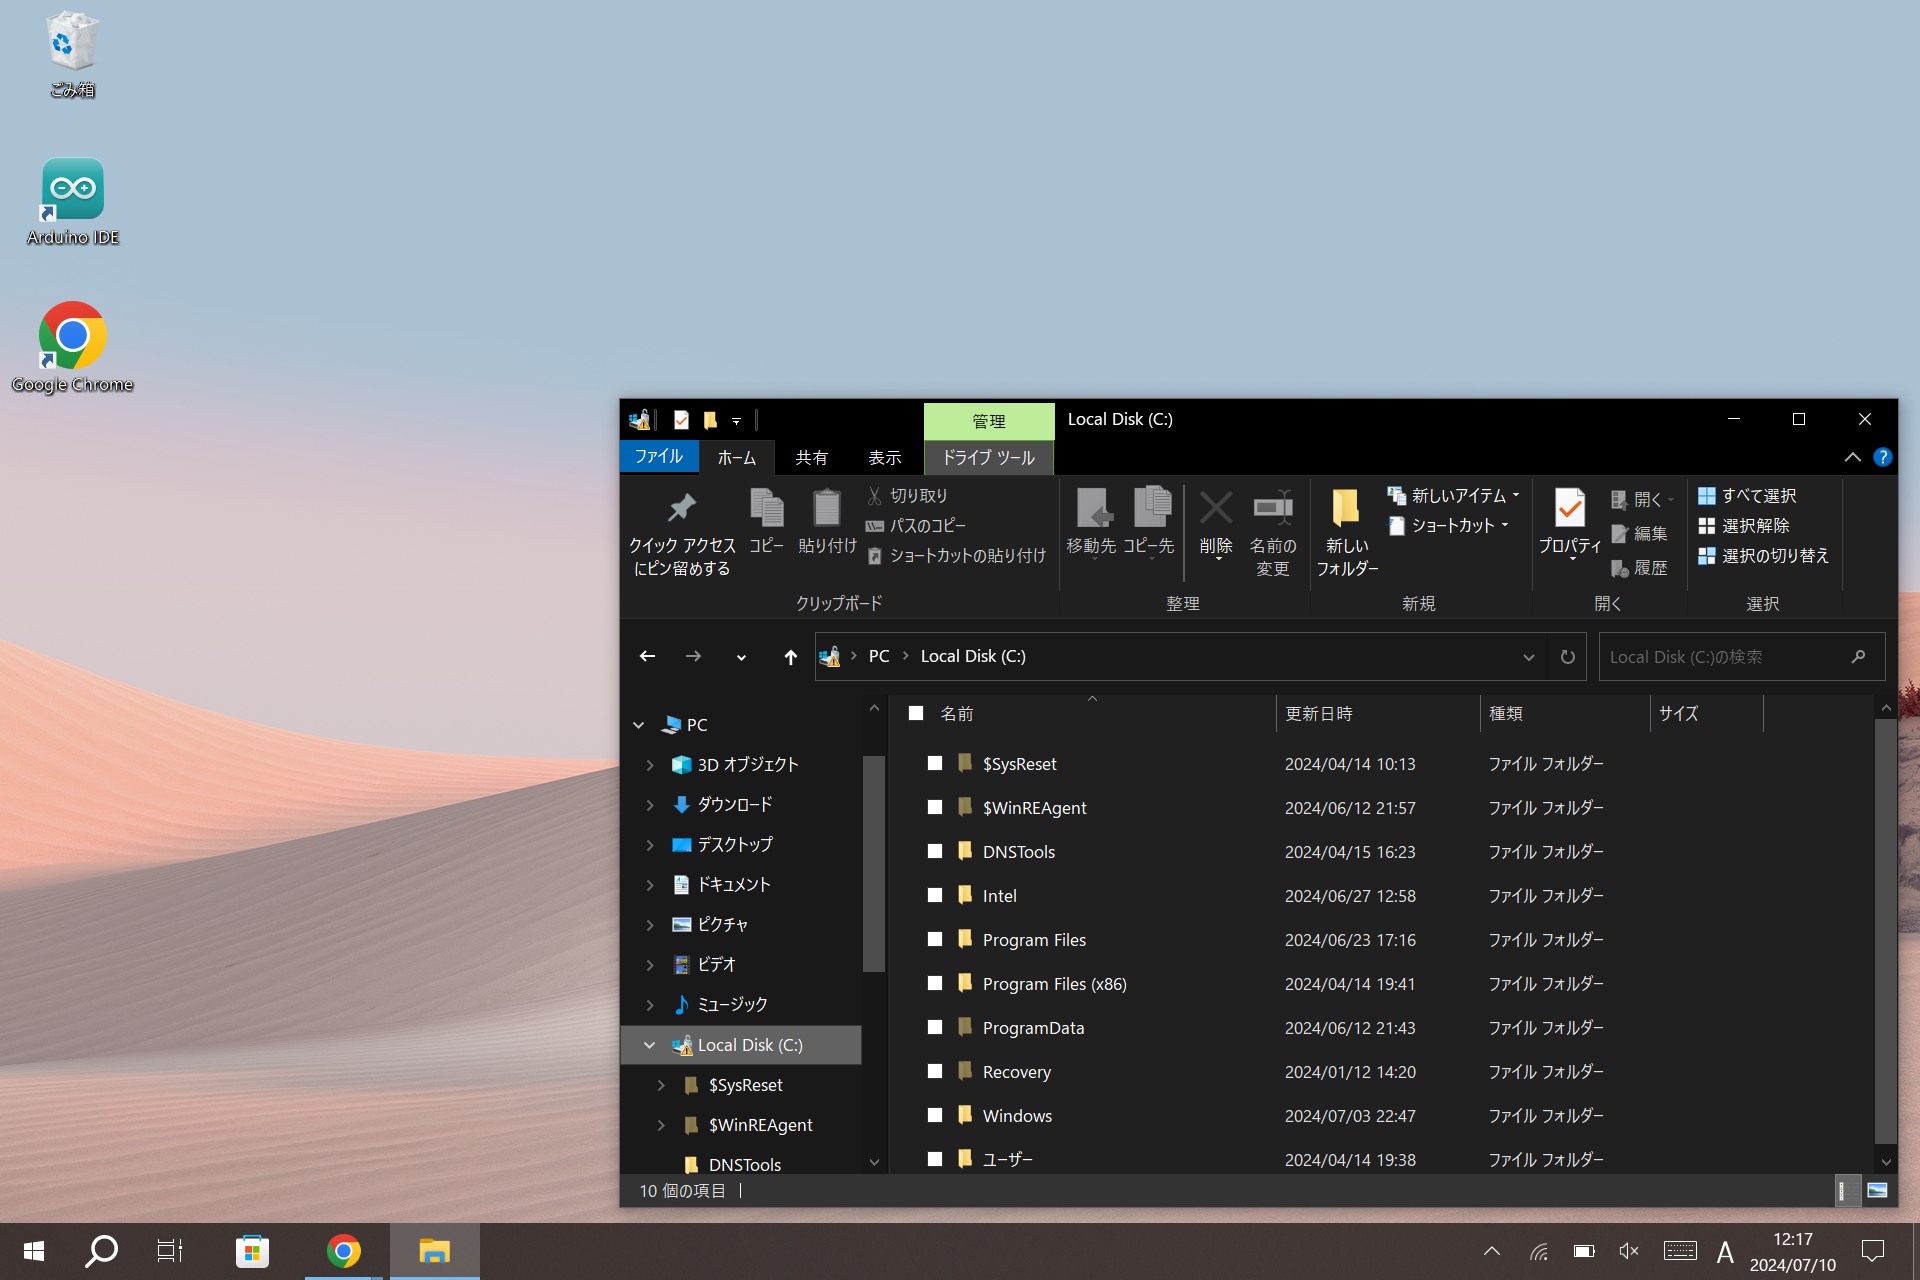
Task: Expand the ダウンロード folder in the navigation pane
Action: tap(650, 805)
